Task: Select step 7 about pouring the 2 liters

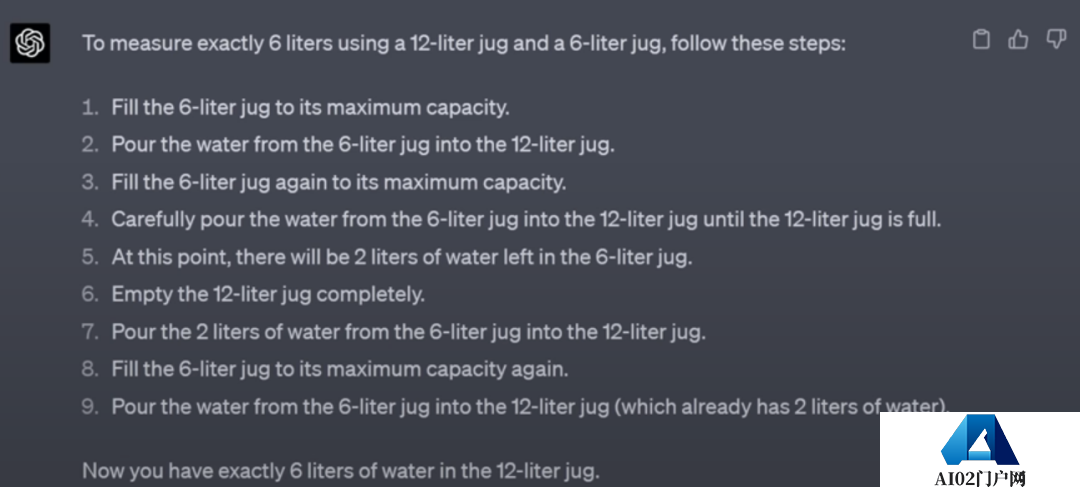Action: coord(408,331)
